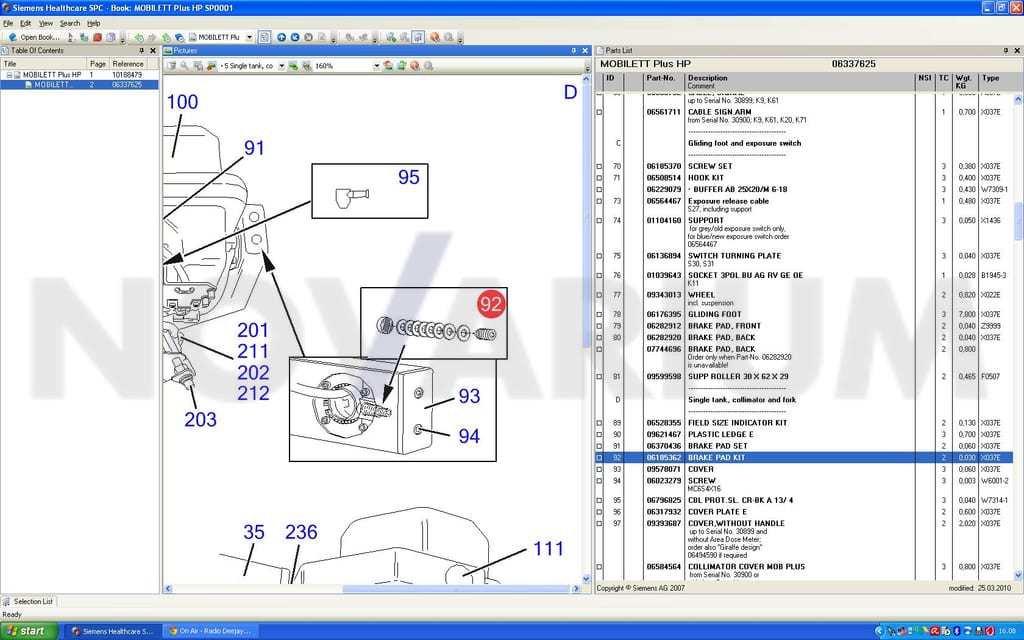Screen dimensions: 1024x640
Task: Click hotspot number 95 in the drawing
Action: click(409, 177)
